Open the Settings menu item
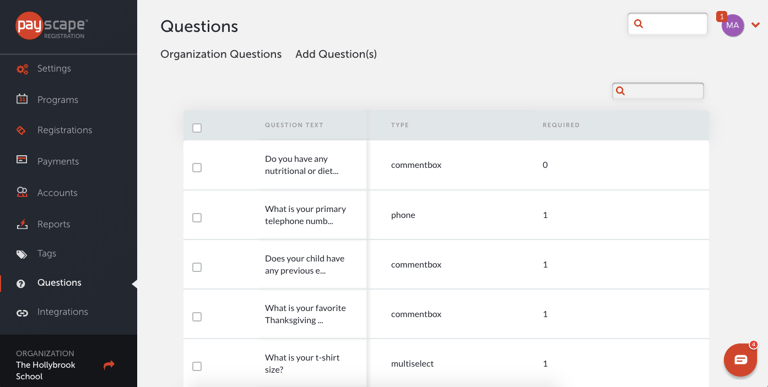 click(x=54, y=69)
